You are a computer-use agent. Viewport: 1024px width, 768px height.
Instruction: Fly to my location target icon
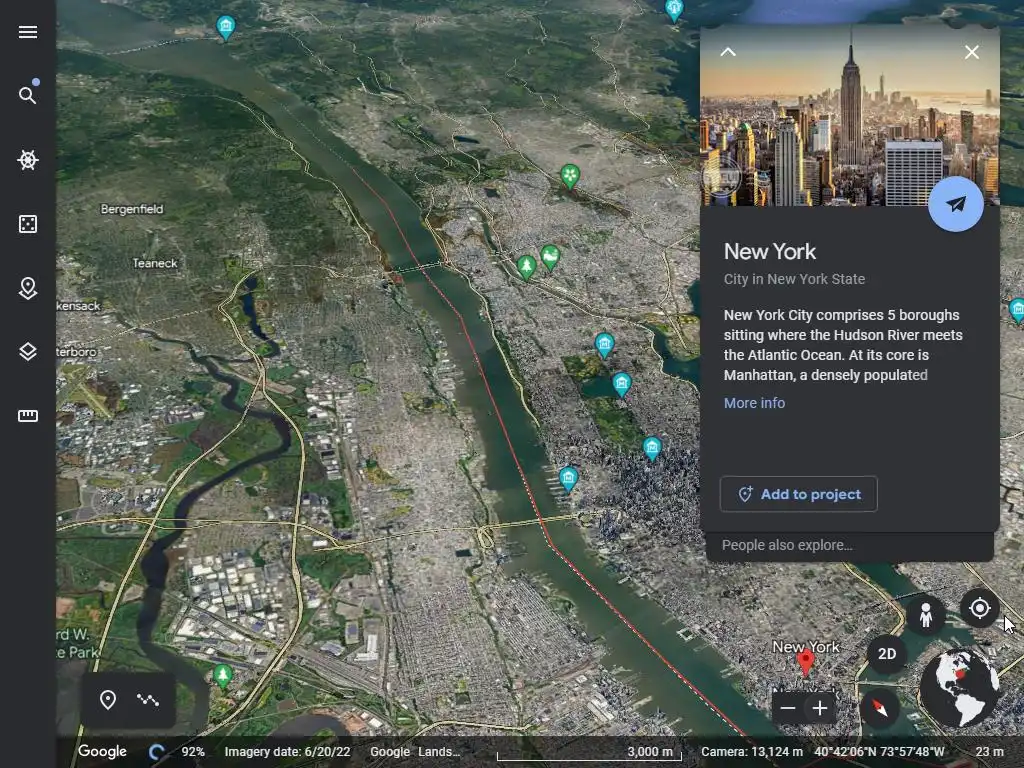[980, 608]
